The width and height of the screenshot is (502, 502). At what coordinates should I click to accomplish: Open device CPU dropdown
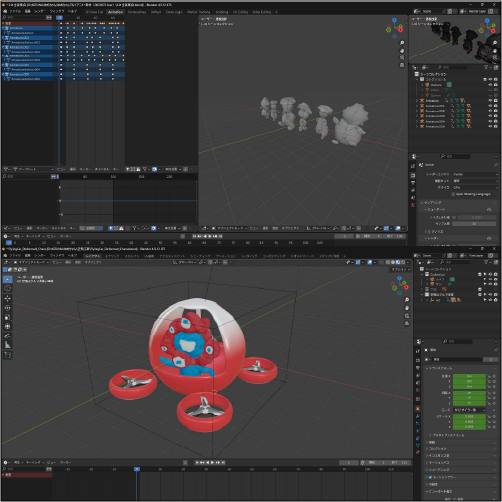(475, 187)
